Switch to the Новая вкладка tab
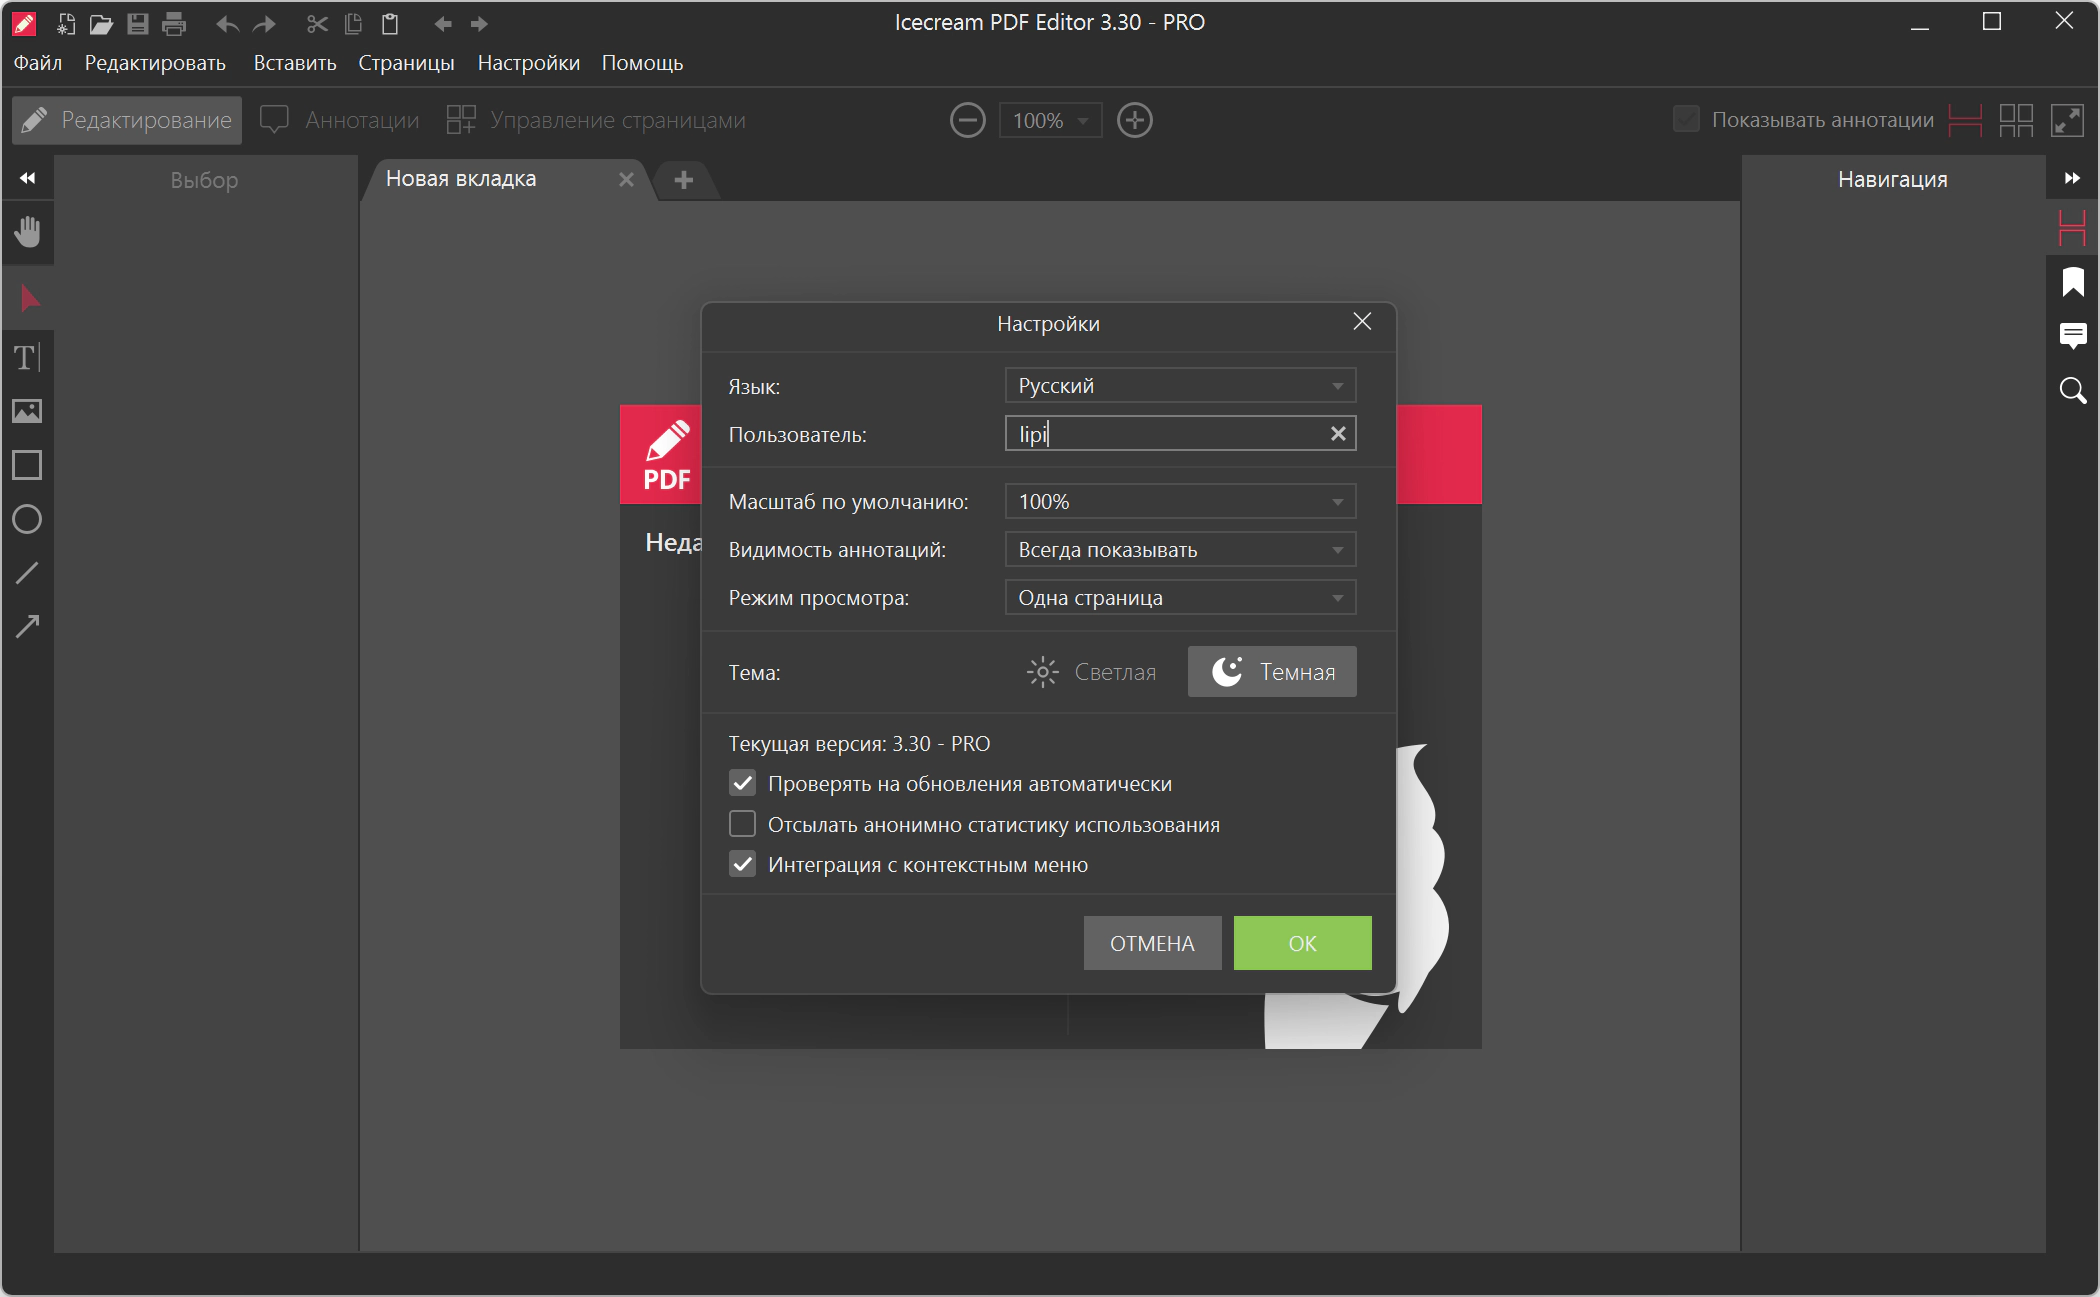Viewport: 2100px width, 1297px height. coord(462,179)
